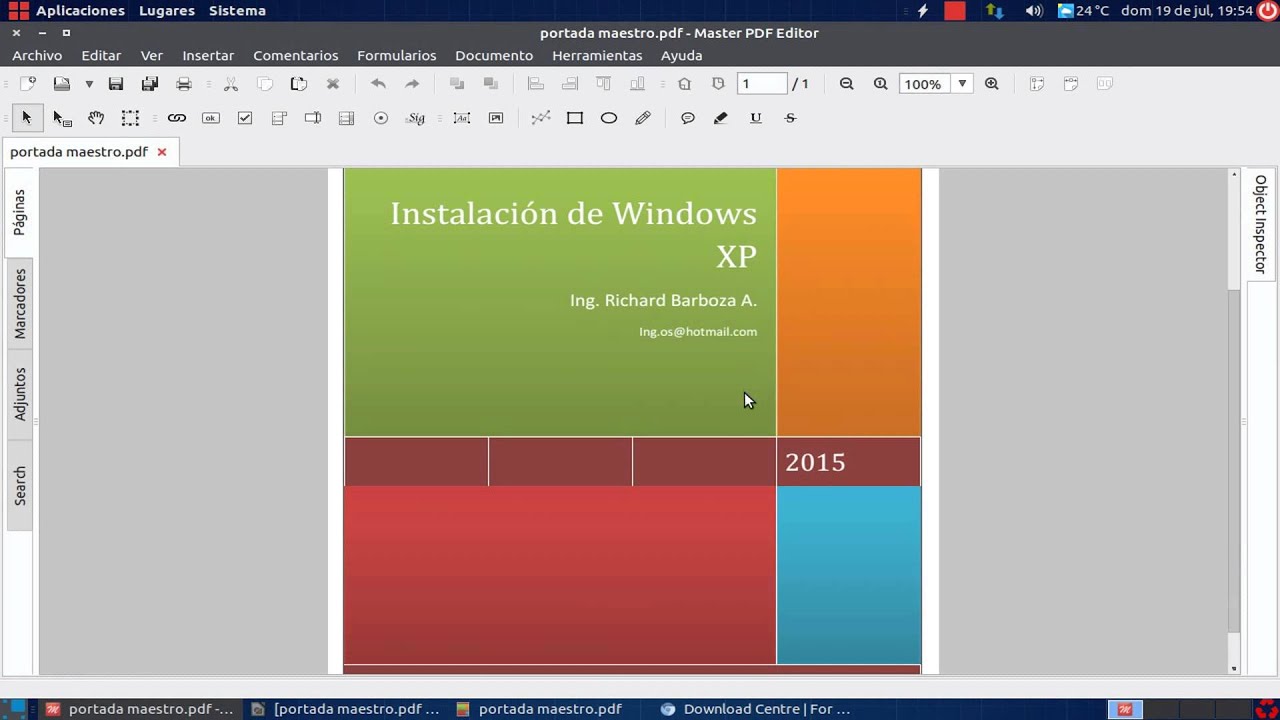Open the Search side panel tab
1280x720 pixels.
pyautogui.click(x=20, y=485)
